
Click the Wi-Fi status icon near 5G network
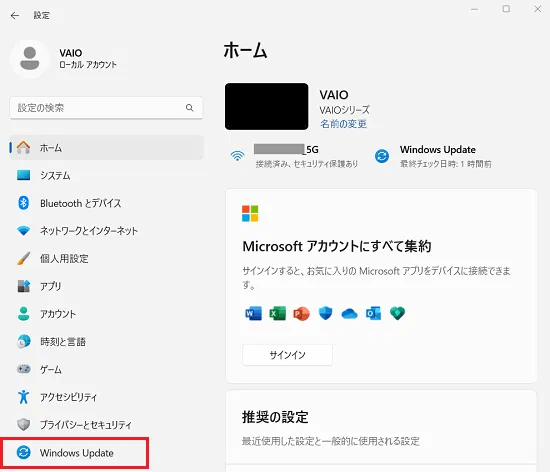(x=237, y=156)
